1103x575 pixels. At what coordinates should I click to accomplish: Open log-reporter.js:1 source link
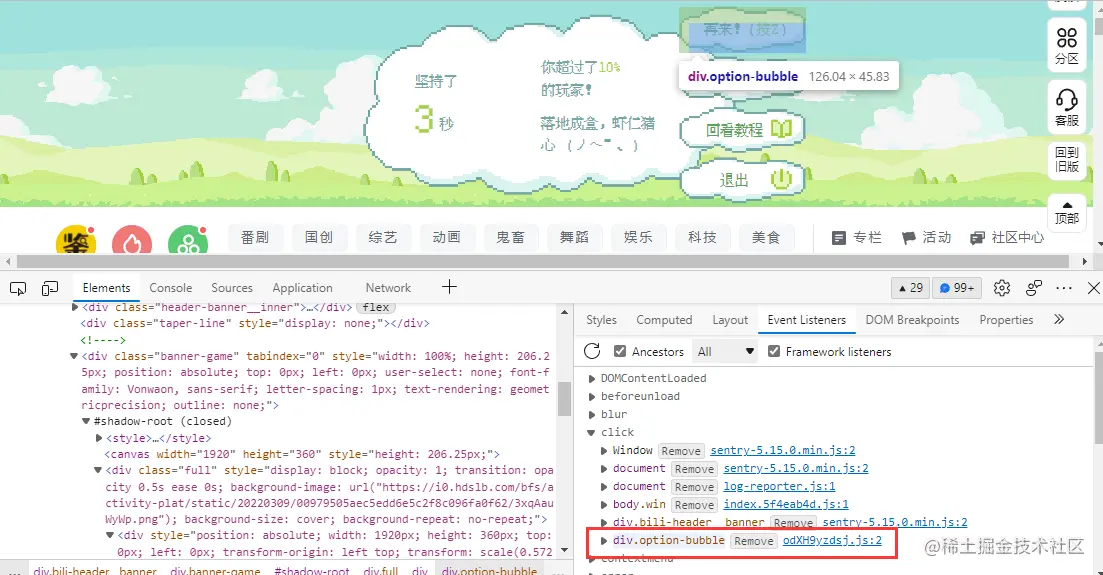tap(779, 486)
